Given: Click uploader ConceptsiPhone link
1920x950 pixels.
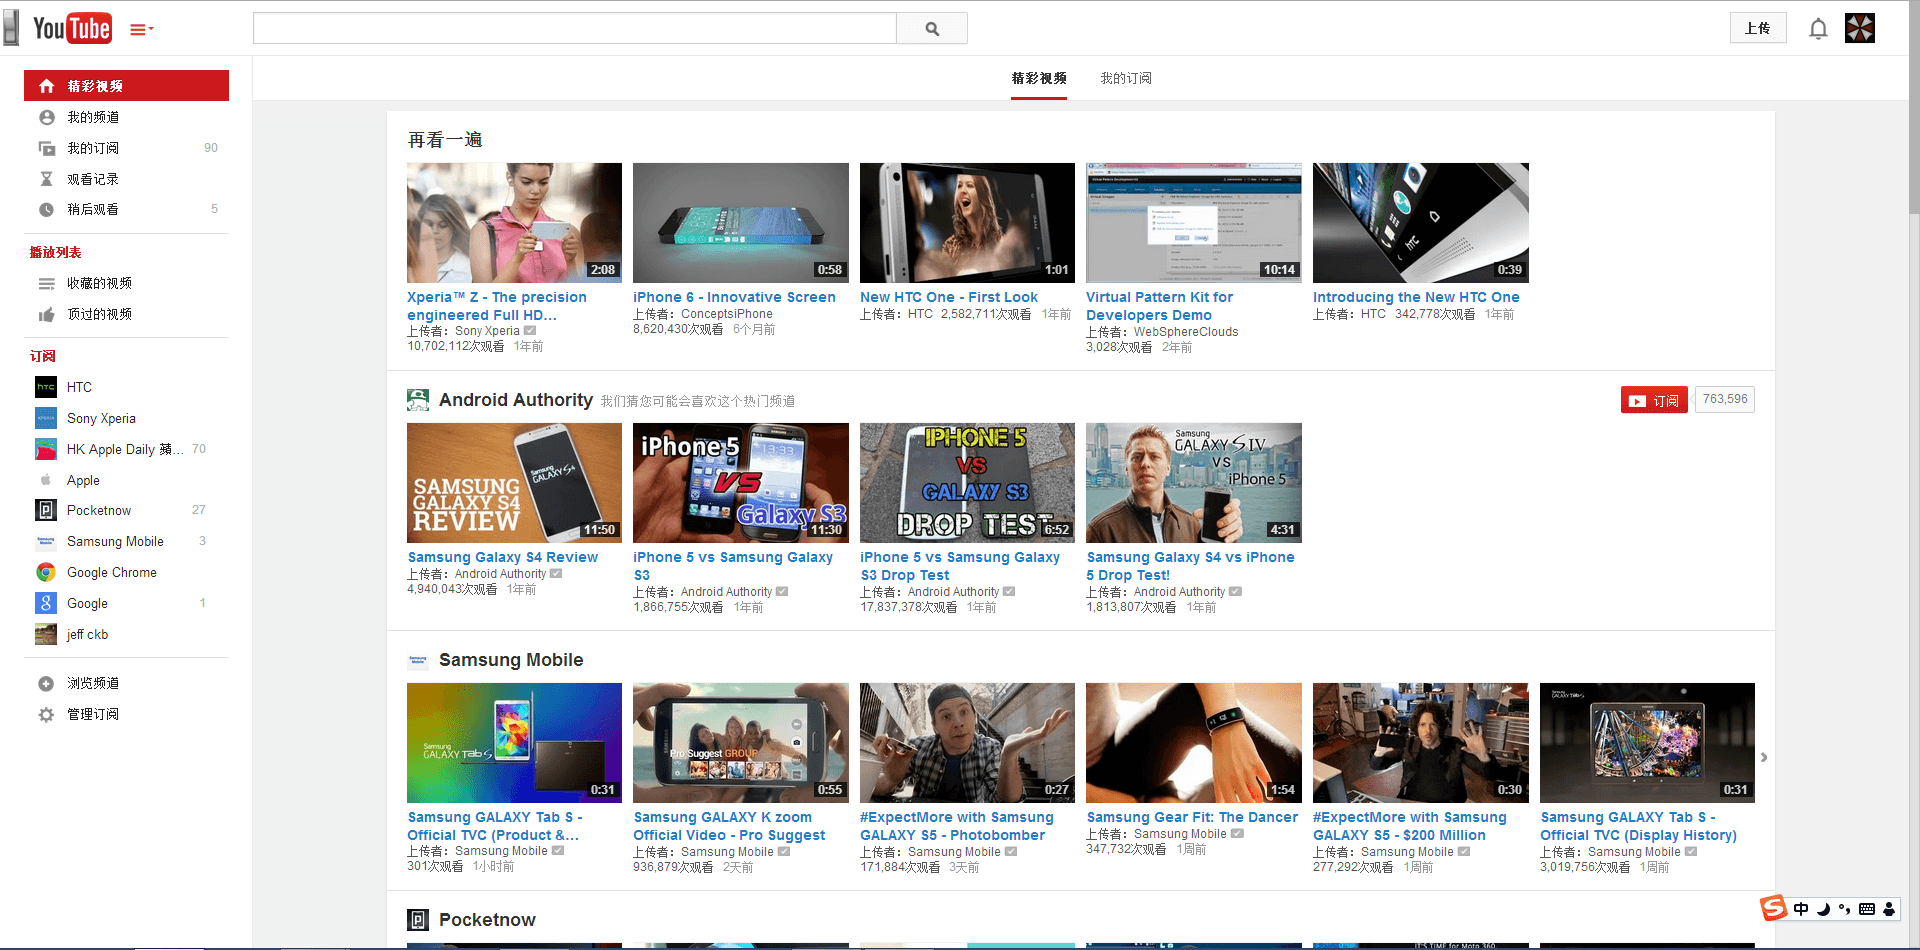Looking at the screenshot, I should pos(727,314).
